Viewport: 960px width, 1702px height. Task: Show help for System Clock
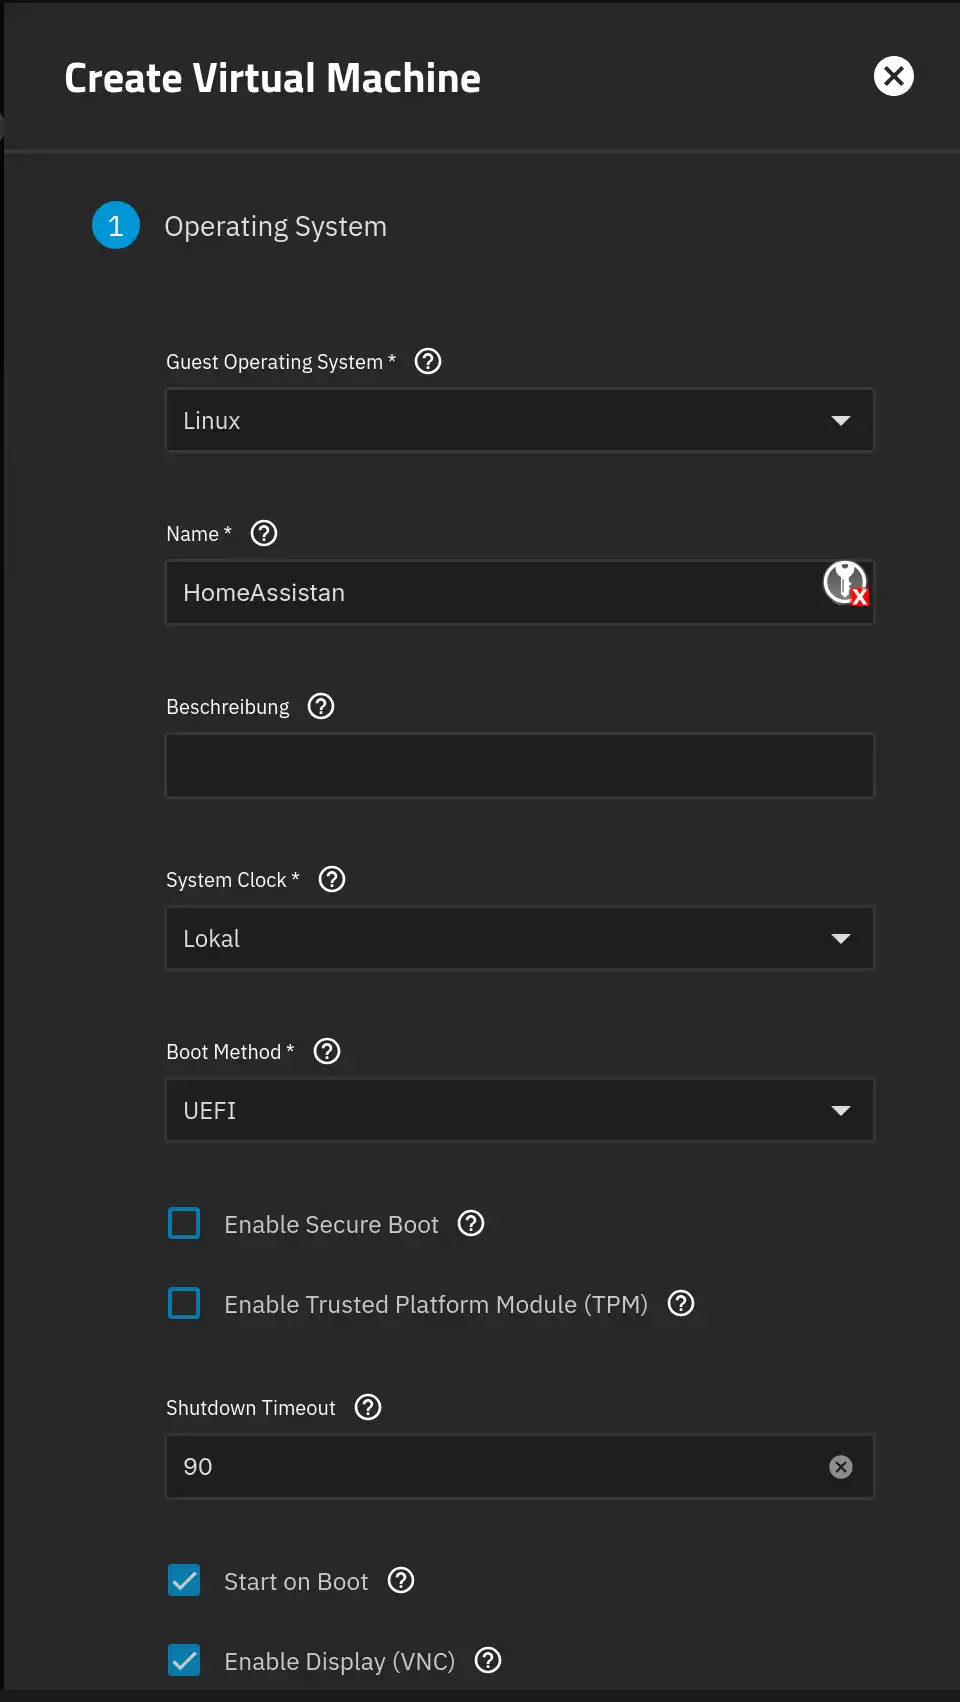click(x=332, y=879)
